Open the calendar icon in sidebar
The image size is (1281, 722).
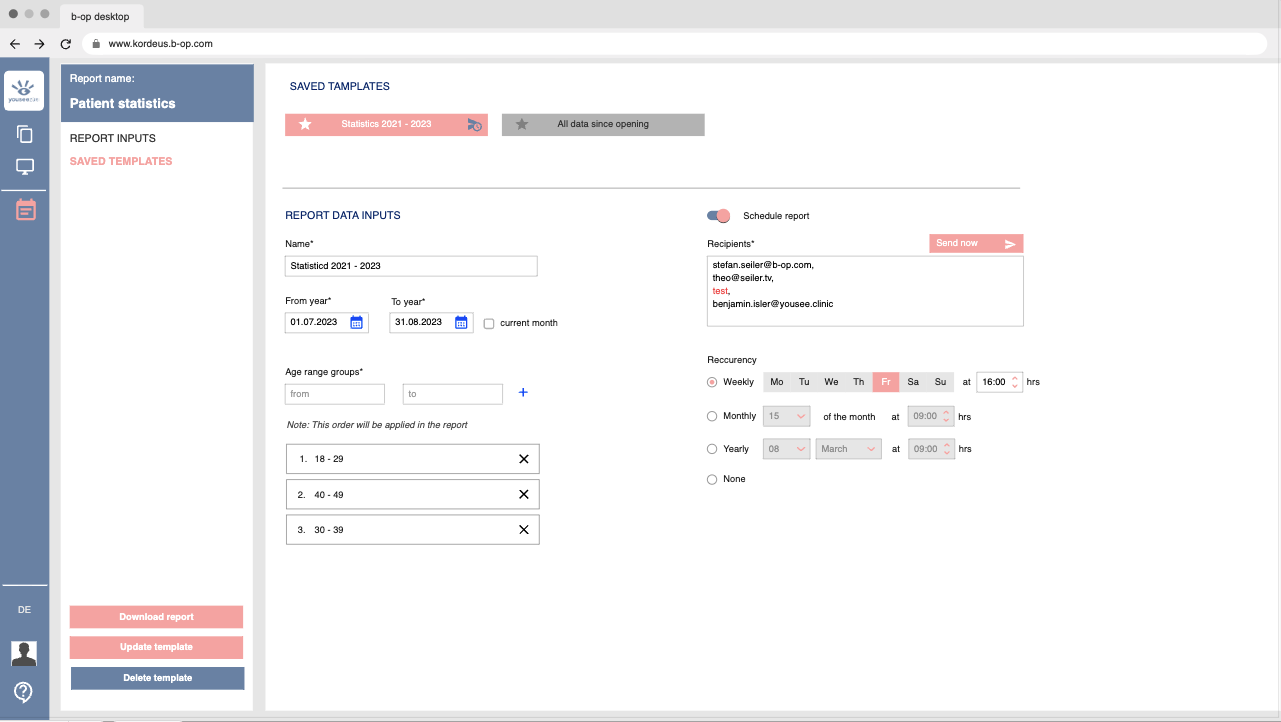pos(25,210)
